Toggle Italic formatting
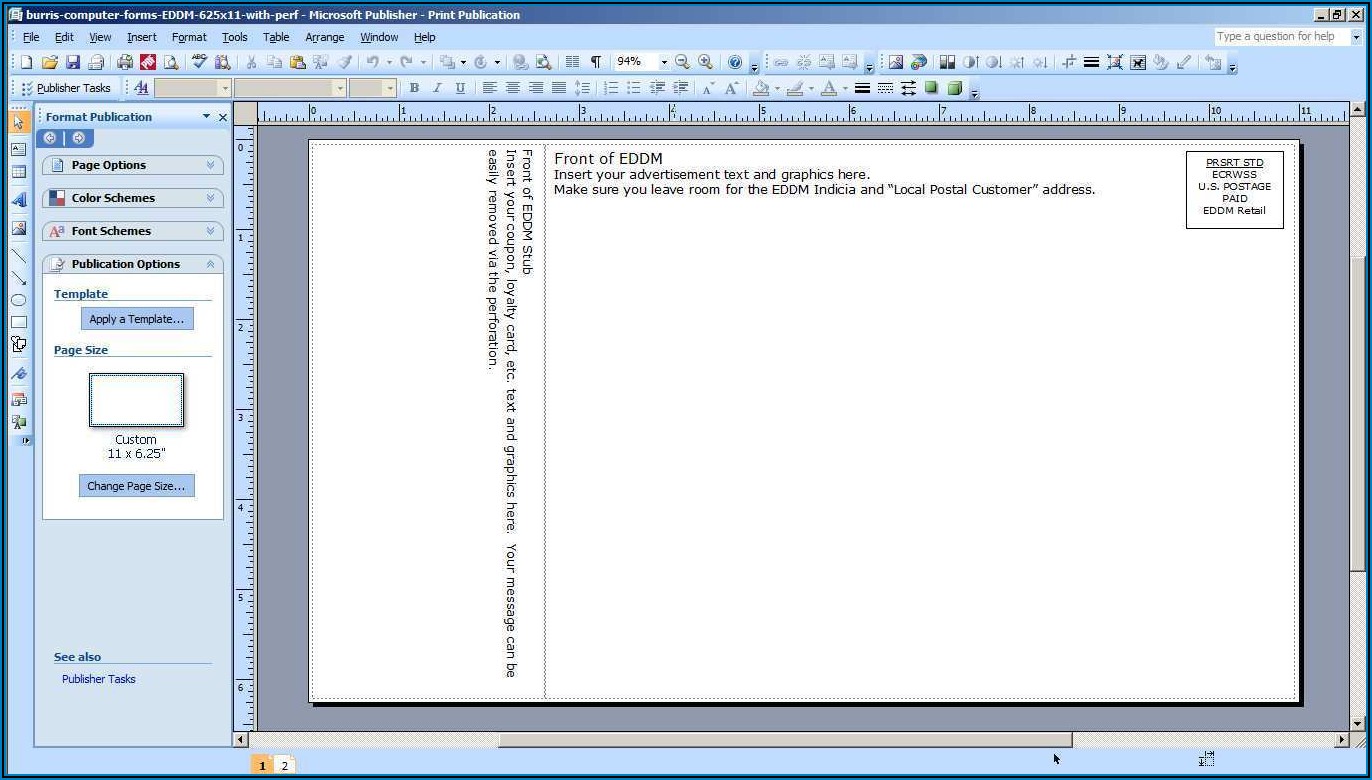The image size is (1372, 780). [437, 88]
